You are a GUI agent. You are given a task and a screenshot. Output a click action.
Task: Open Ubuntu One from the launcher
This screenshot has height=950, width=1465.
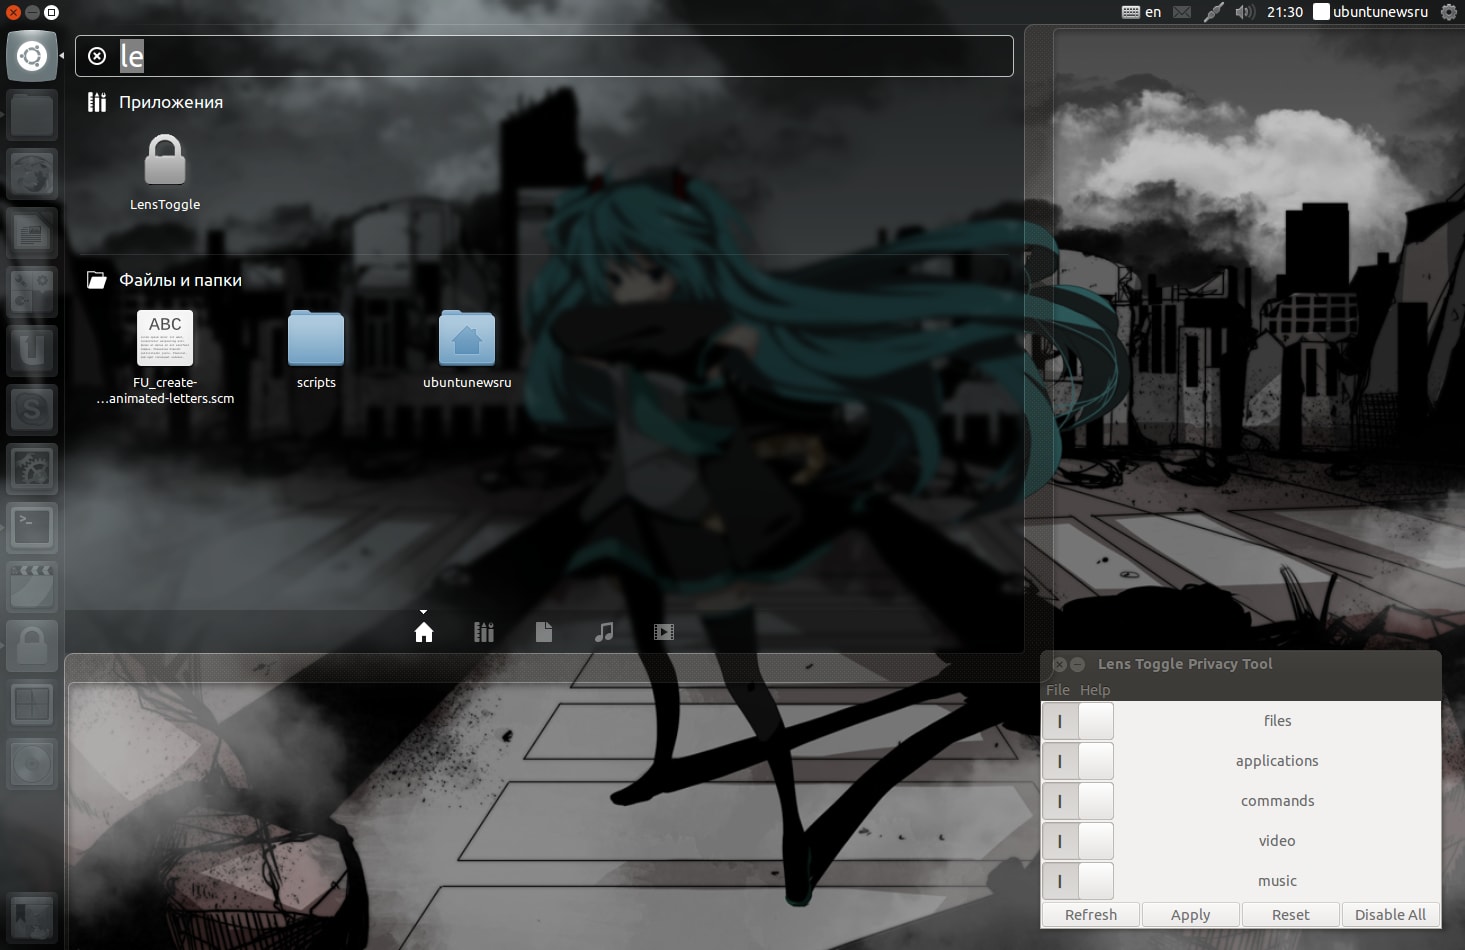(32, 351)
